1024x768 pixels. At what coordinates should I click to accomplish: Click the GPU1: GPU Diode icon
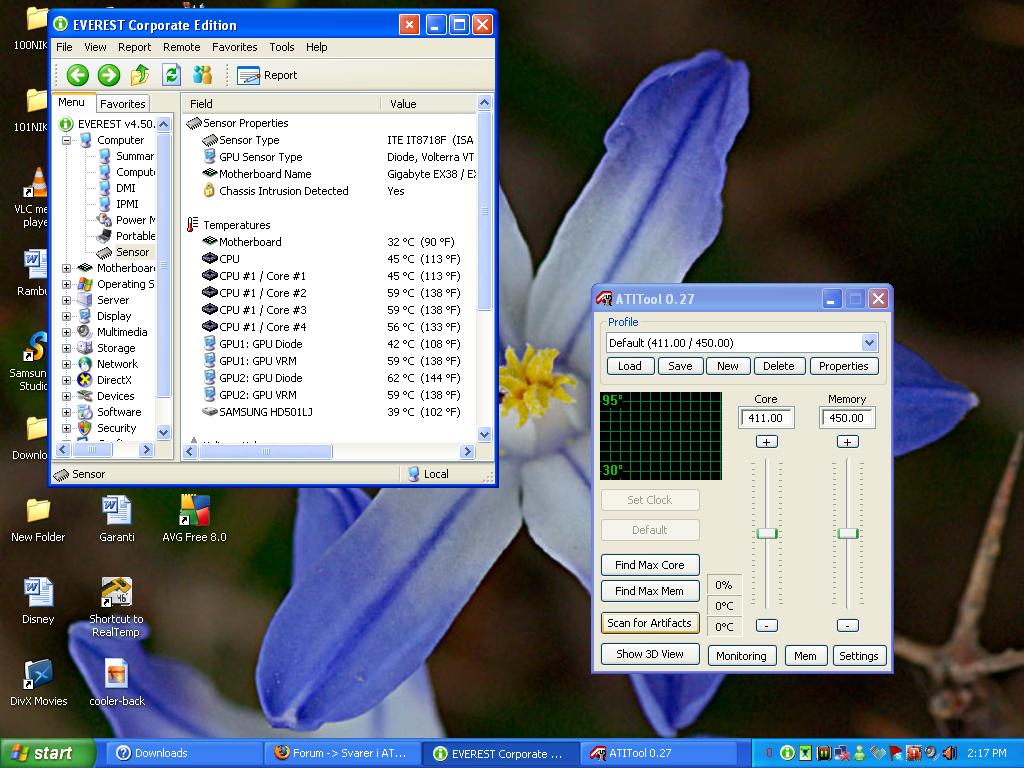click(x=210, y=344)
